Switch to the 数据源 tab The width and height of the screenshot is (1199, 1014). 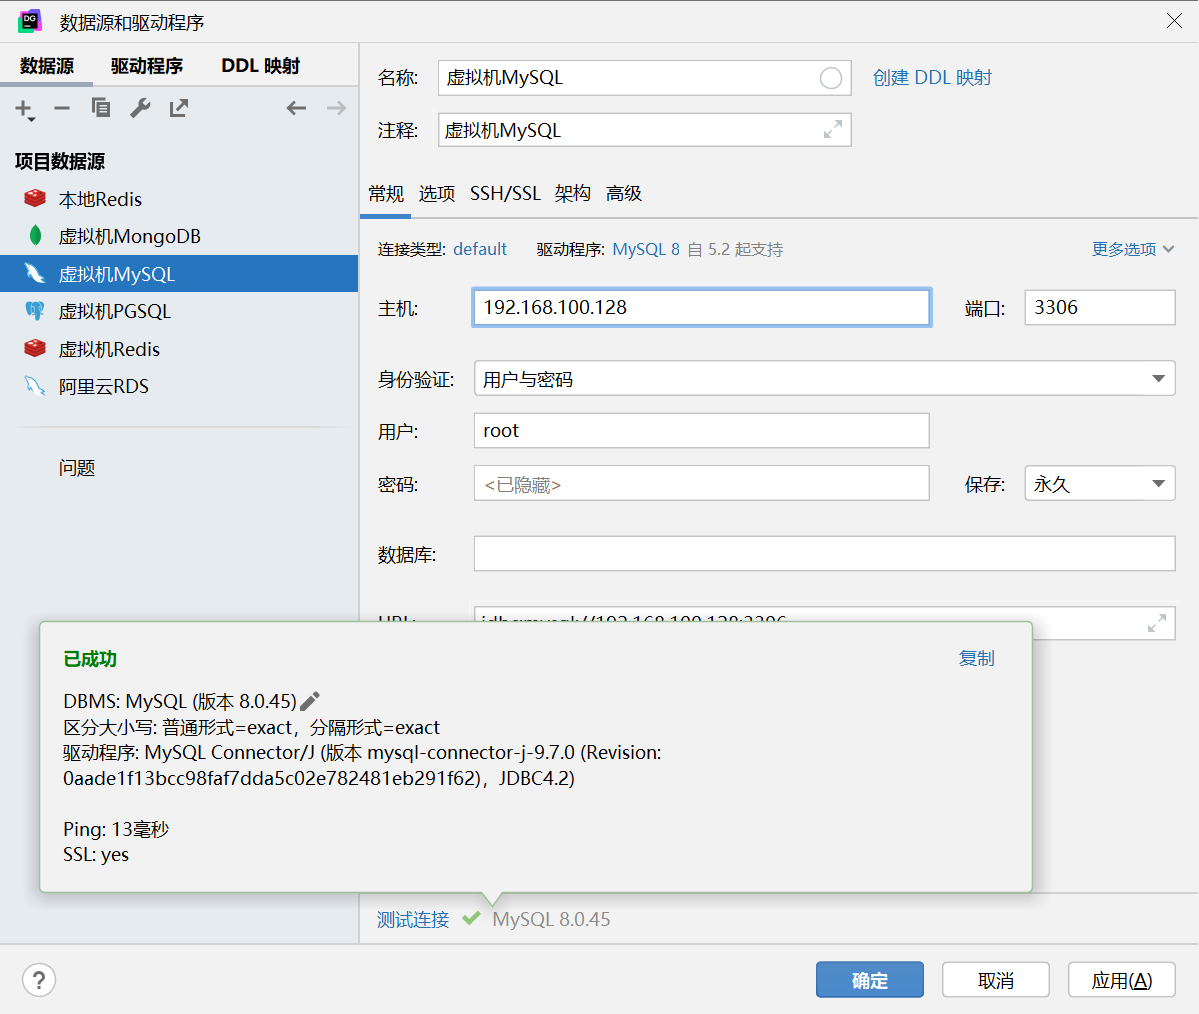pos(47,66)
